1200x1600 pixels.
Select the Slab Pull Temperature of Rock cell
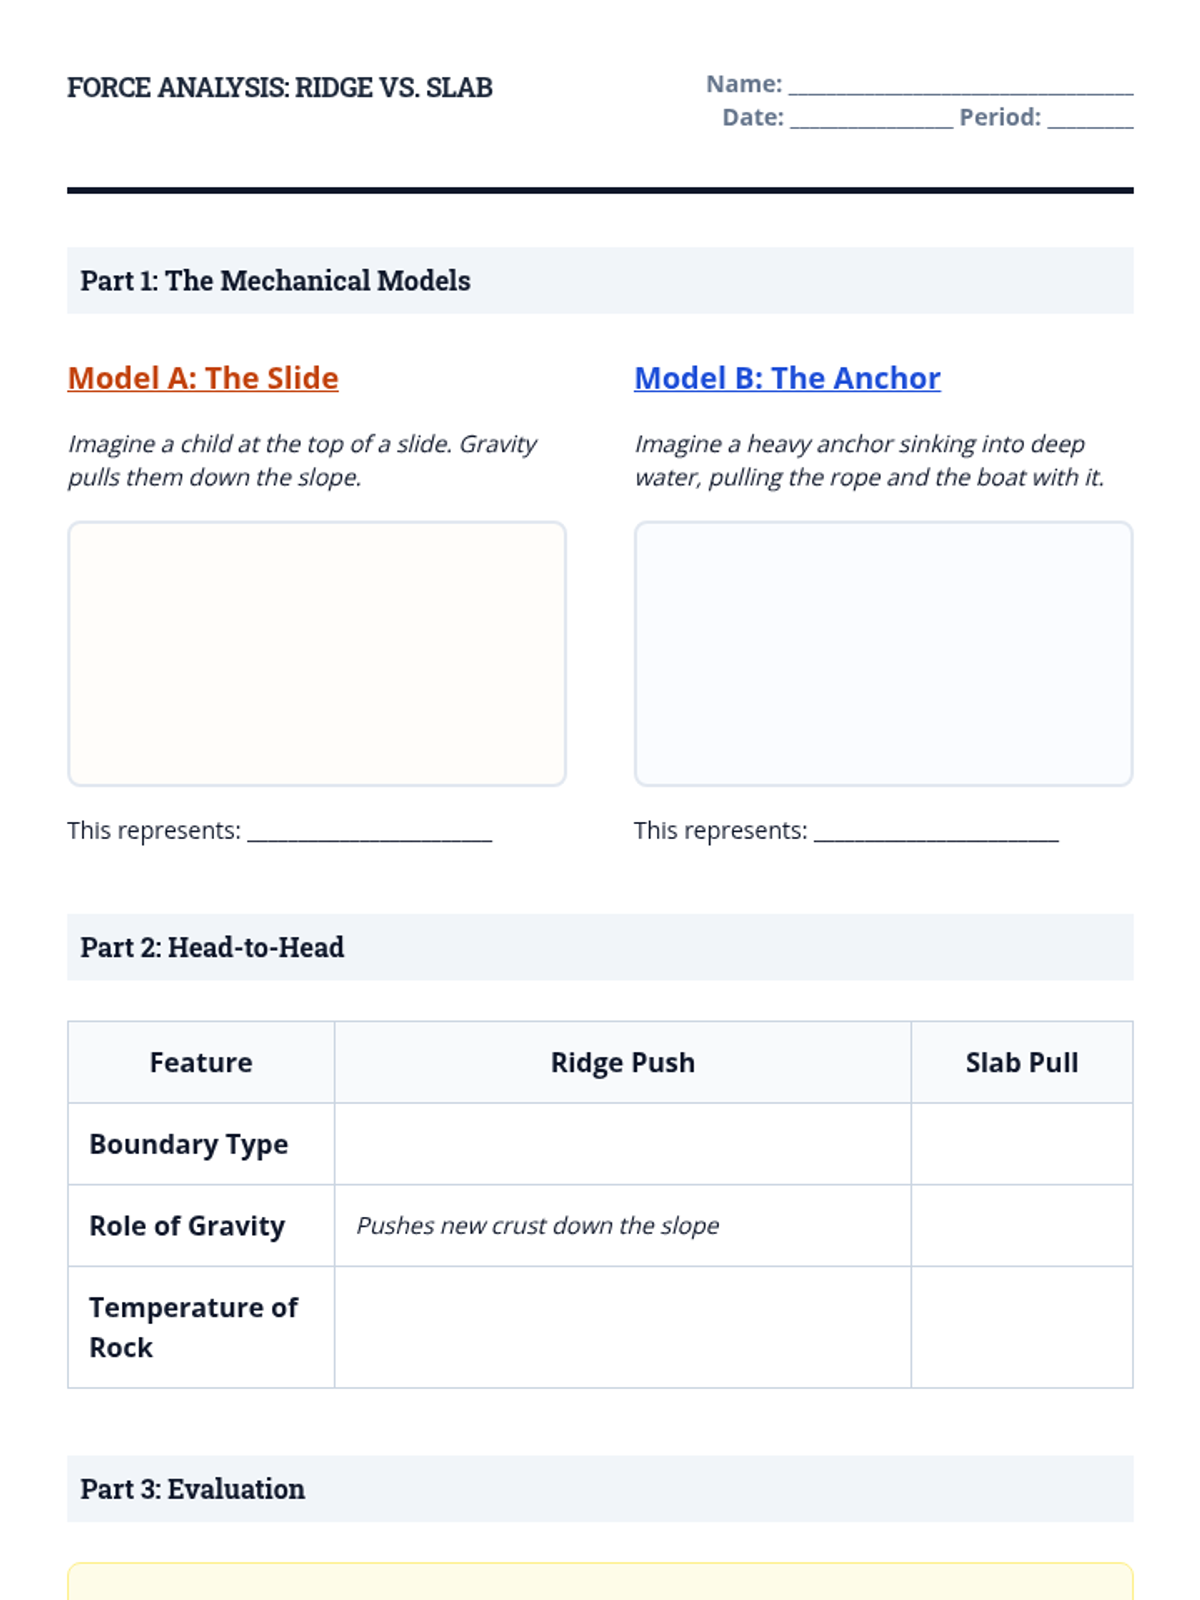click(x=1022, y=1327)
